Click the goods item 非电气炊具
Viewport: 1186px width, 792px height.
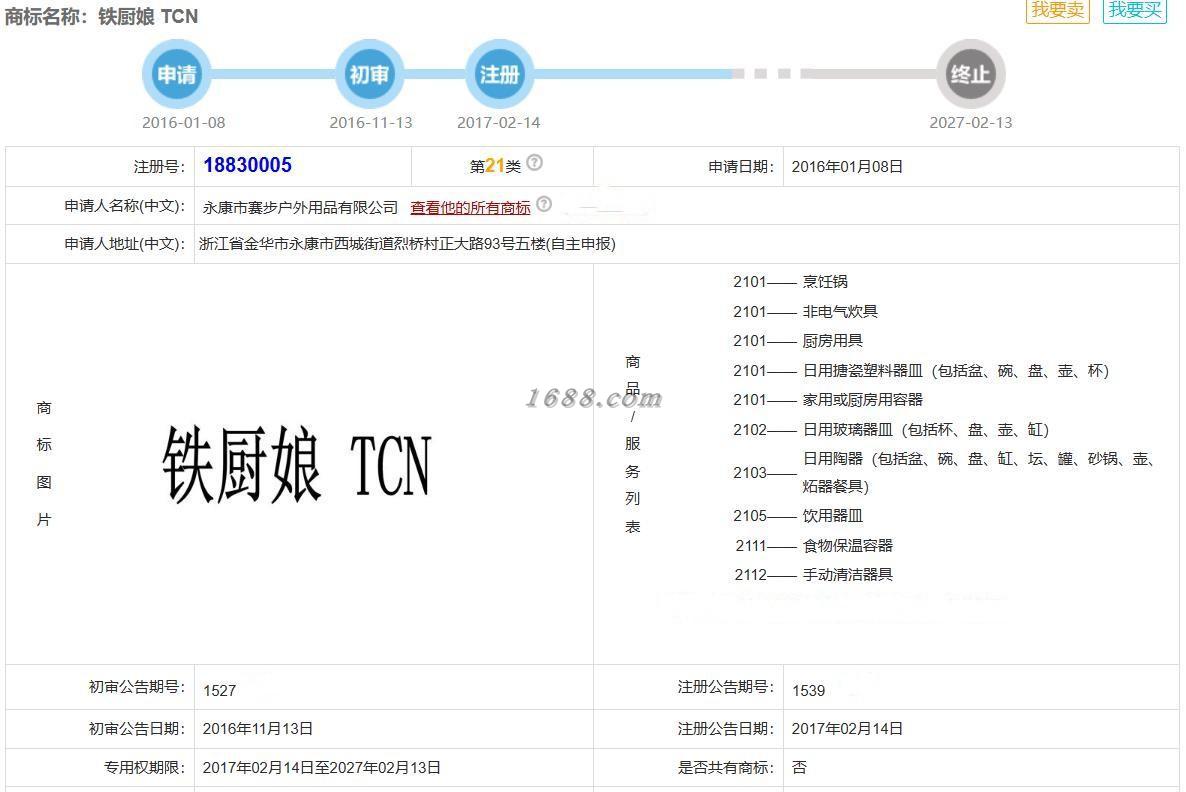tap(840, 311)
